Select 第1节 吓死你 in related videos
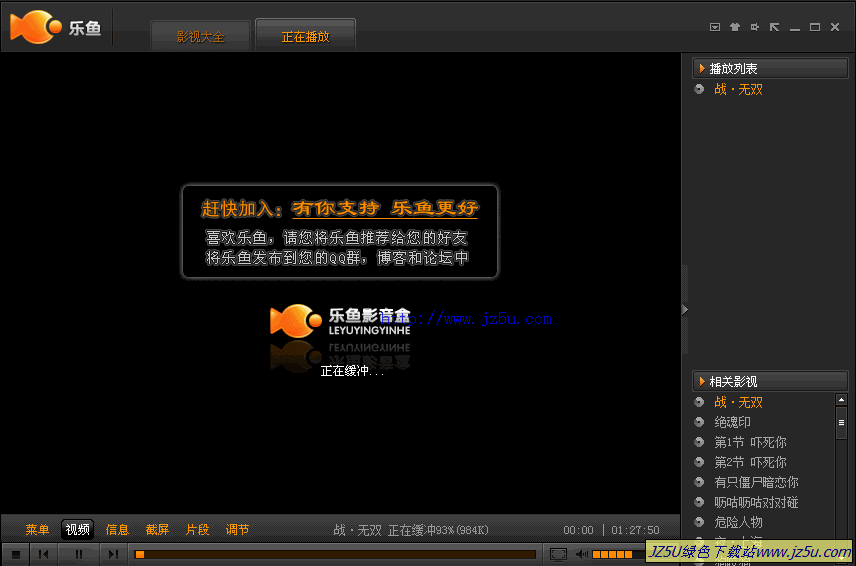The width and height of the screenshot is (856, 566). (750, 442)
